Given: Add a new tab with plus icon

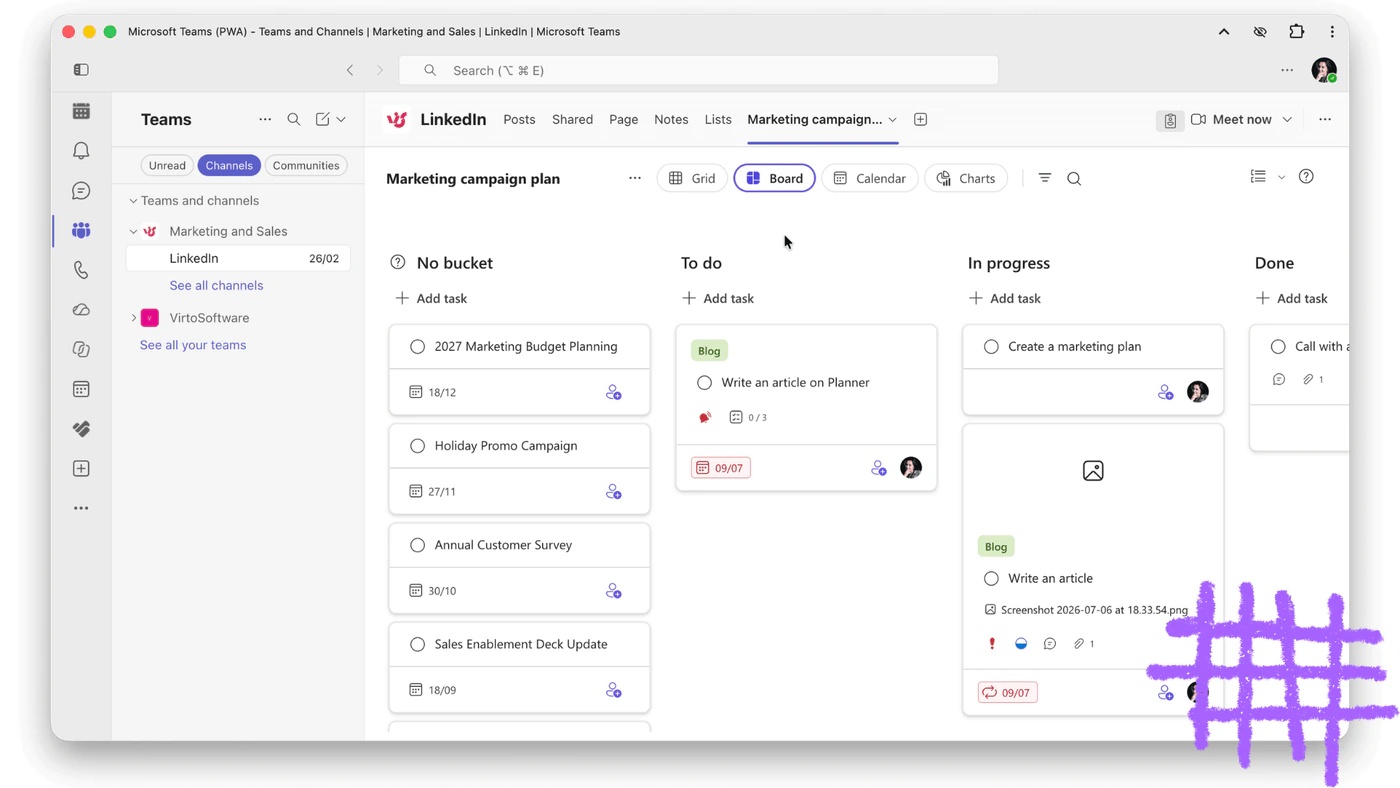Looking at the screenshot, I should [x=921, y=119].
